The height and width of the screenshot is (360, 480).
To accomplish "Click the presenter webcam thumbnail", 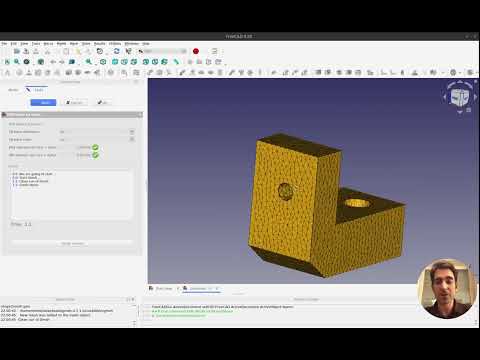I will coord(447,289).
